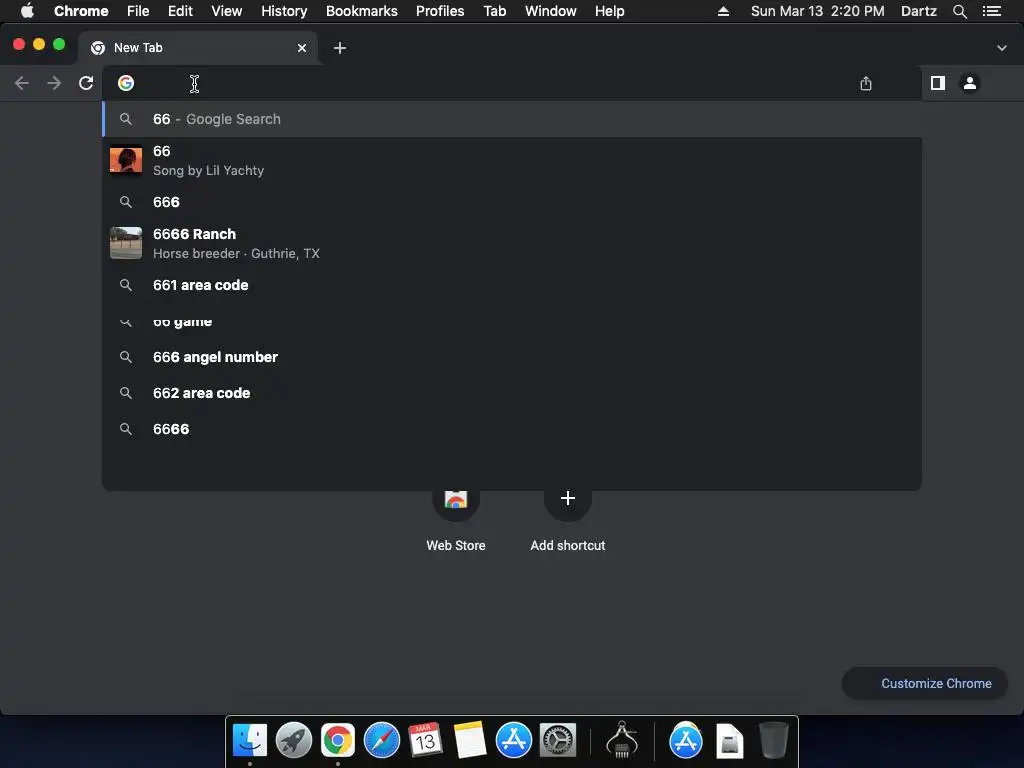Select the 66 song by Lil Yachty suggestion
The width and height of the screenshot is (1024, 768).
coord(512,161)
